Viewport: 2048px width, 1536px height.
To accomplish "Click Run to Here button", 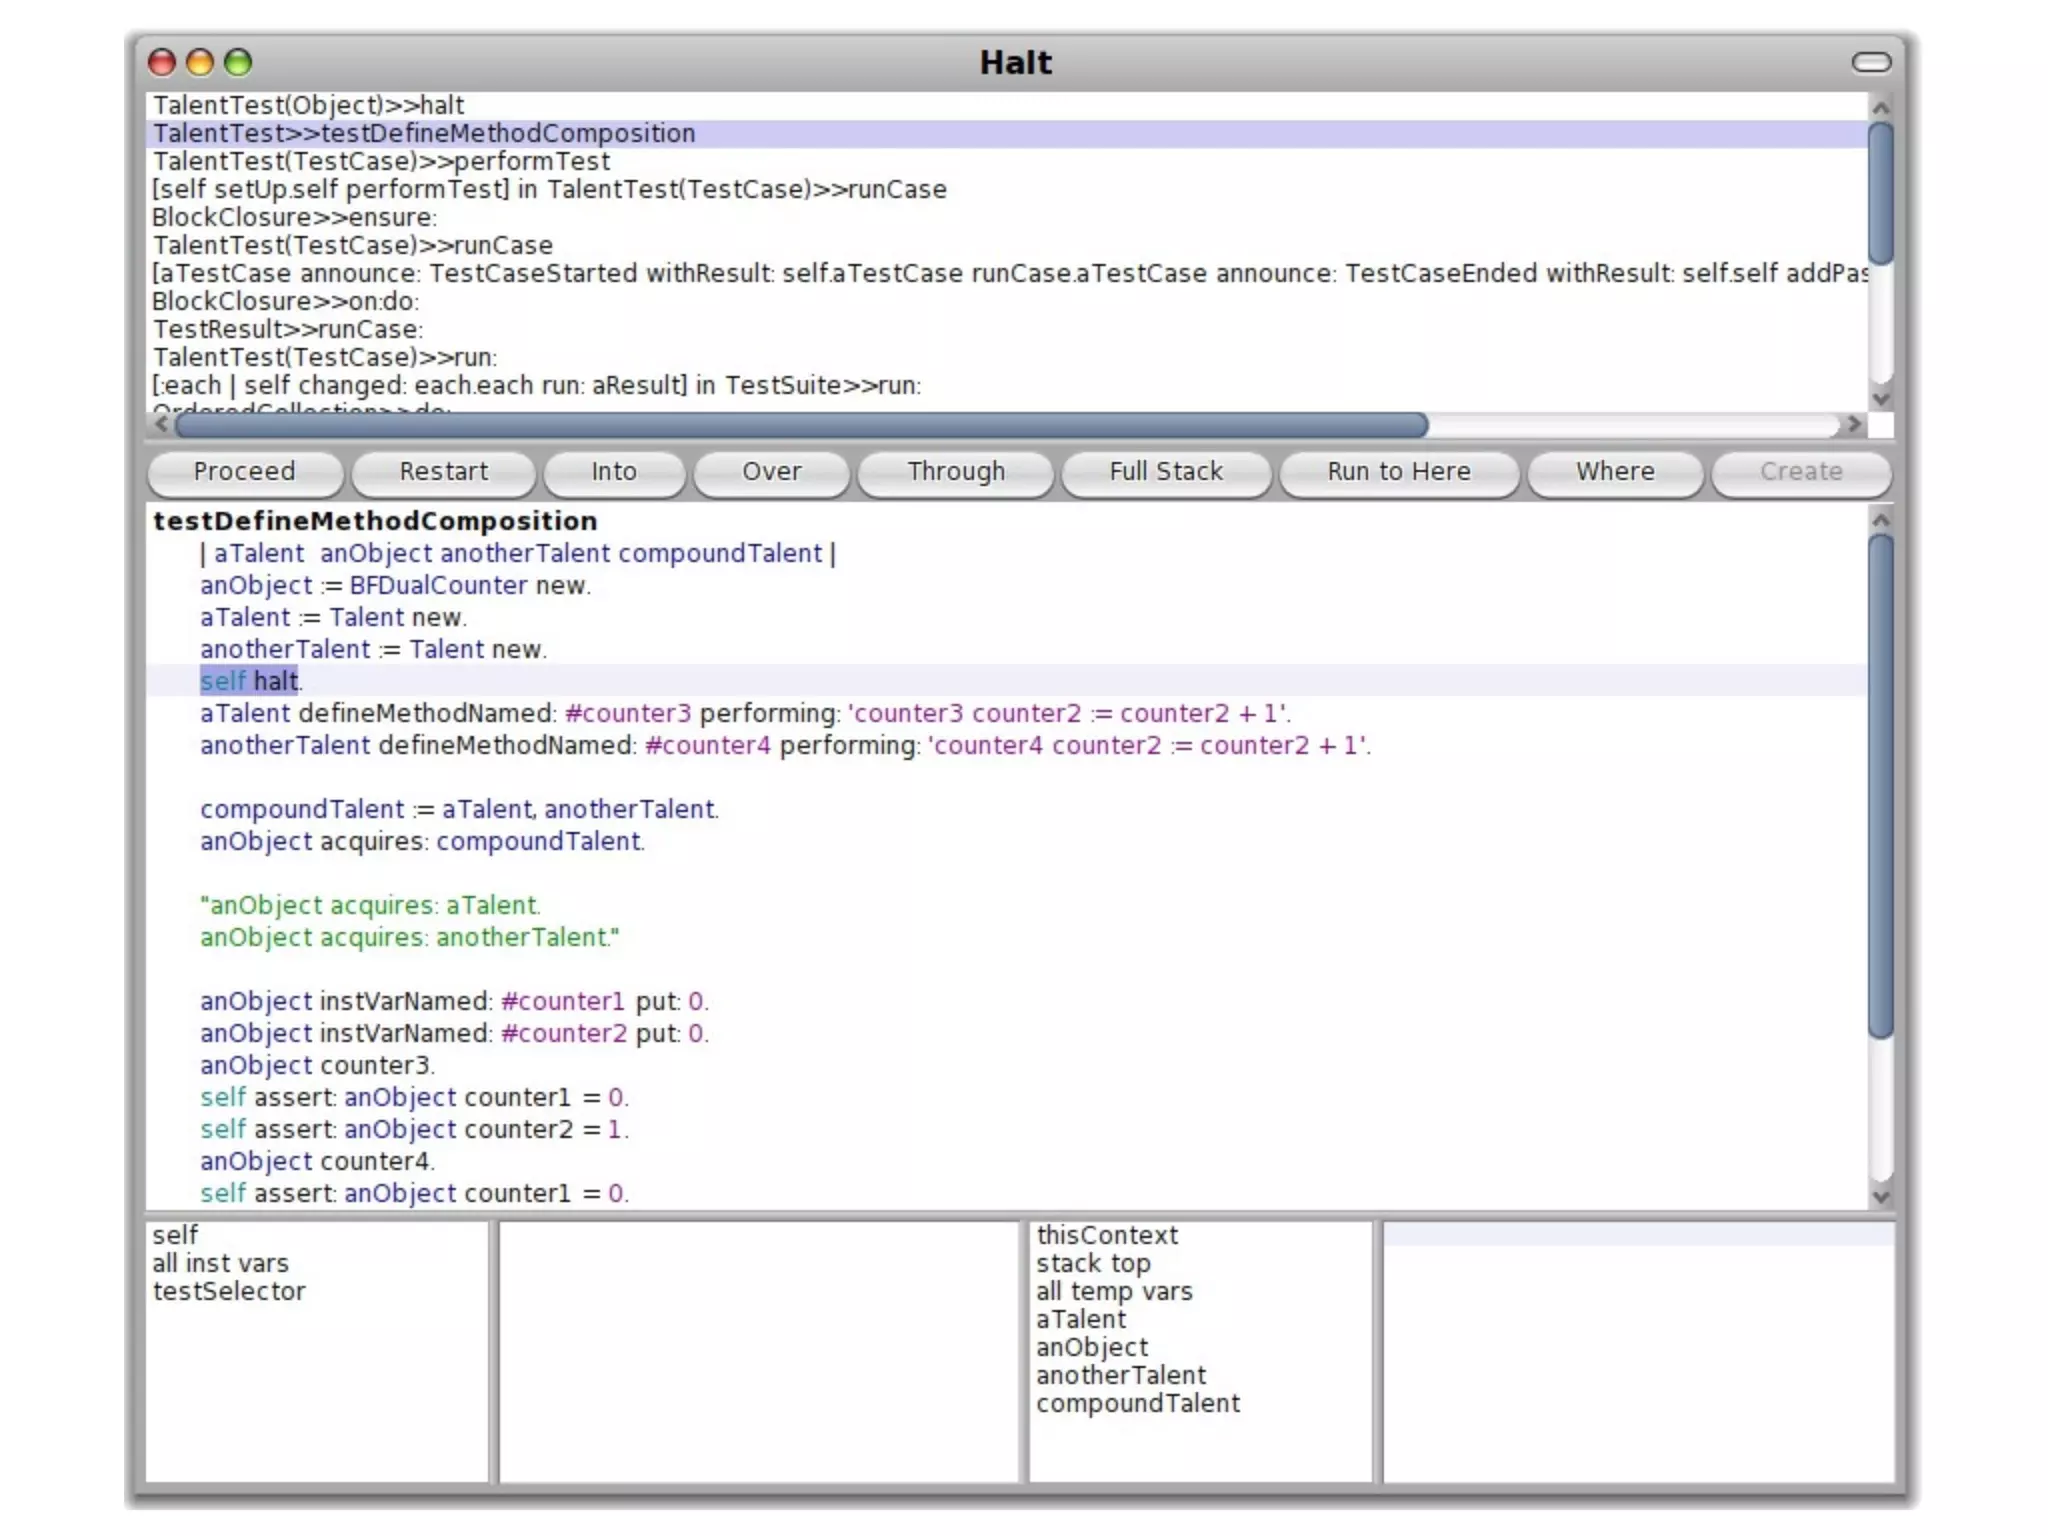I will (1398, 472).
